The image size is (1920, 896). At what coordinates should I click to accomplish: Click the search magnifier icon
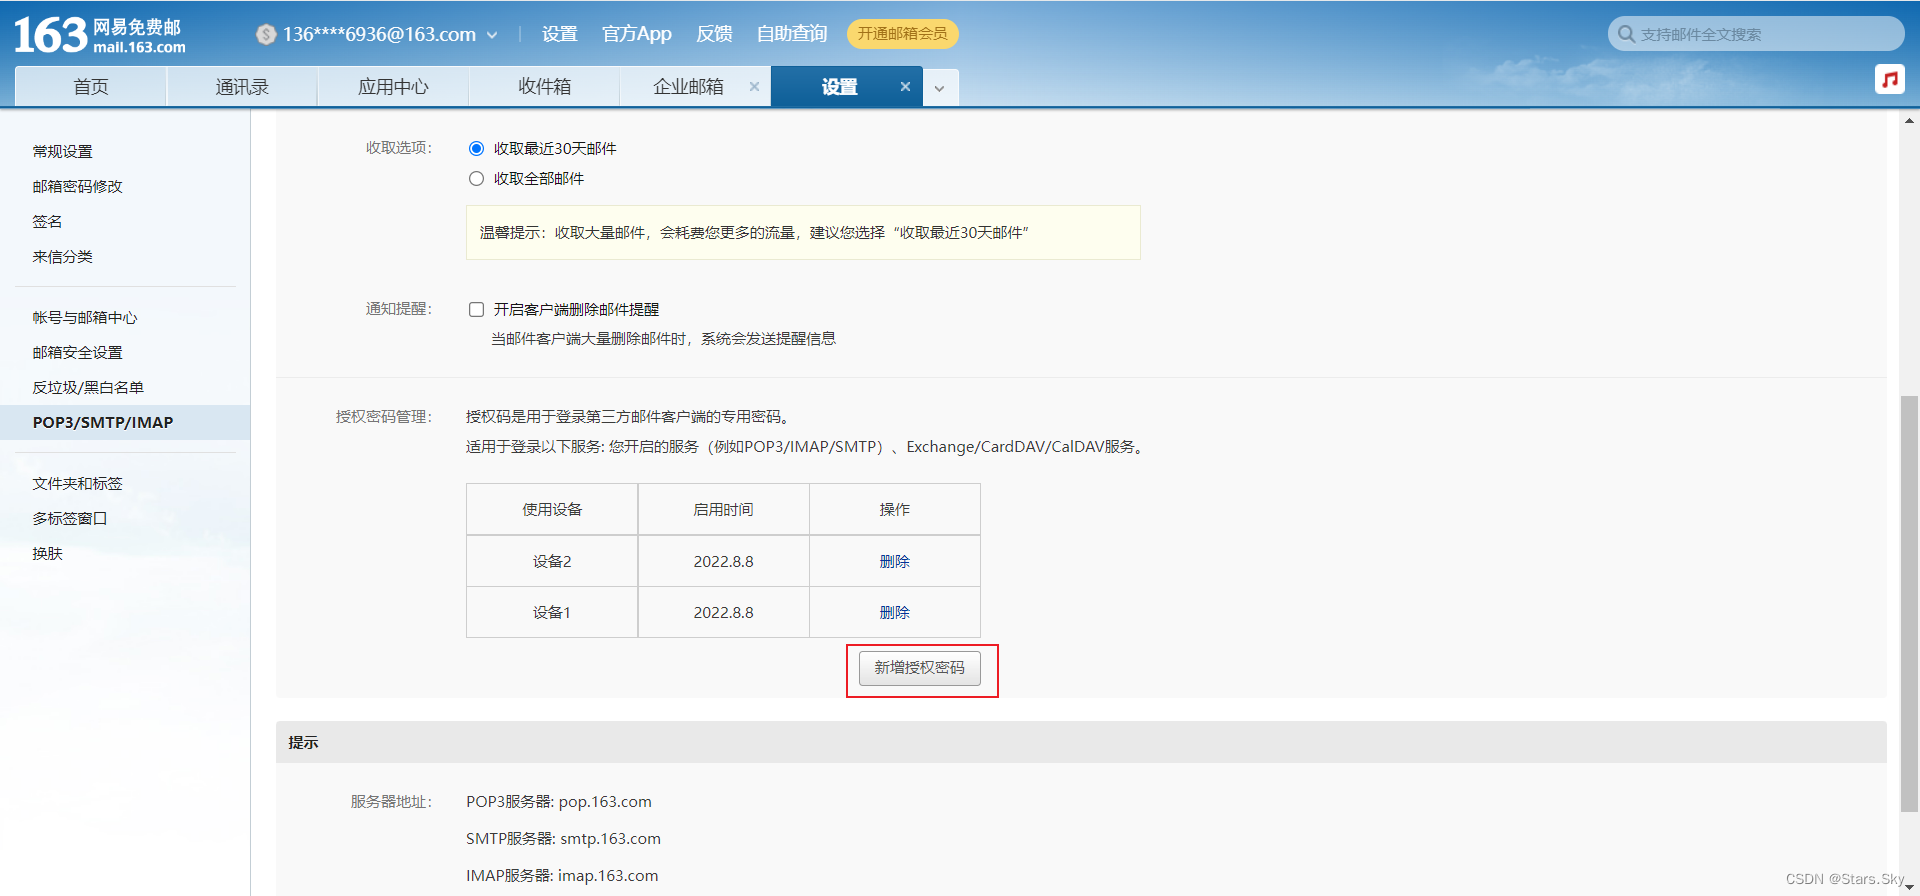click(1626, 34)
